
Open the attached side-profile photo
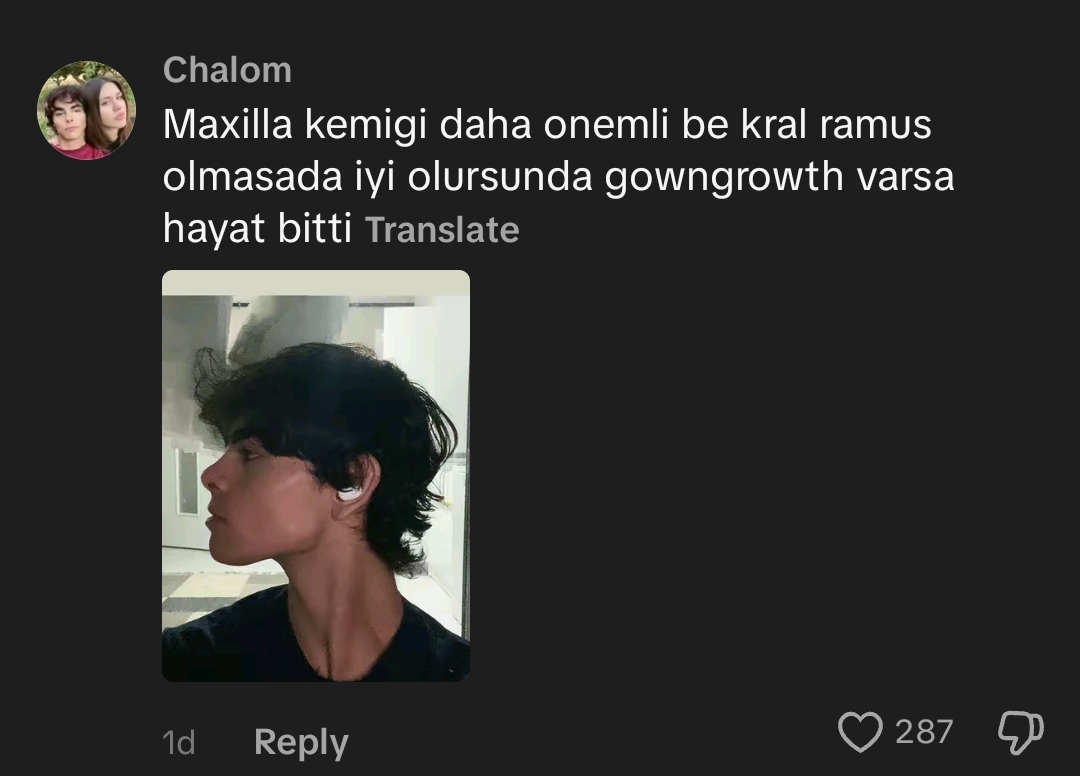pyautogui.click(x=315, y=476)
